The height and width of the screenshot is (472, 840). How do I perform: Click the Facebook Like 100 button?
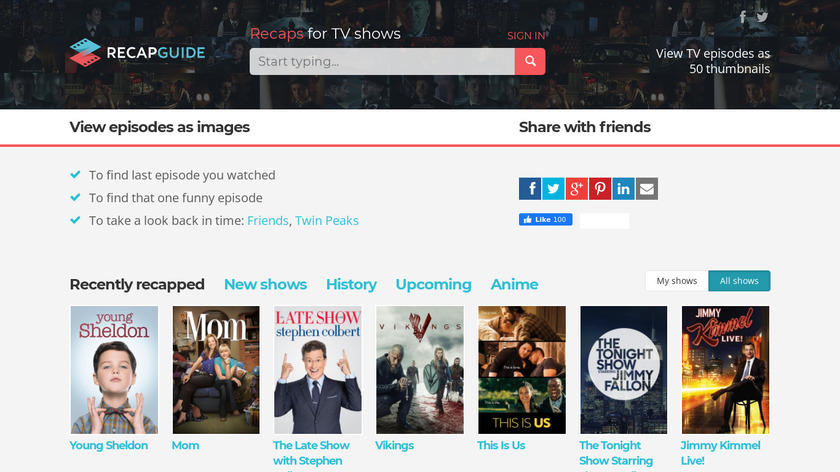(545, 219)
